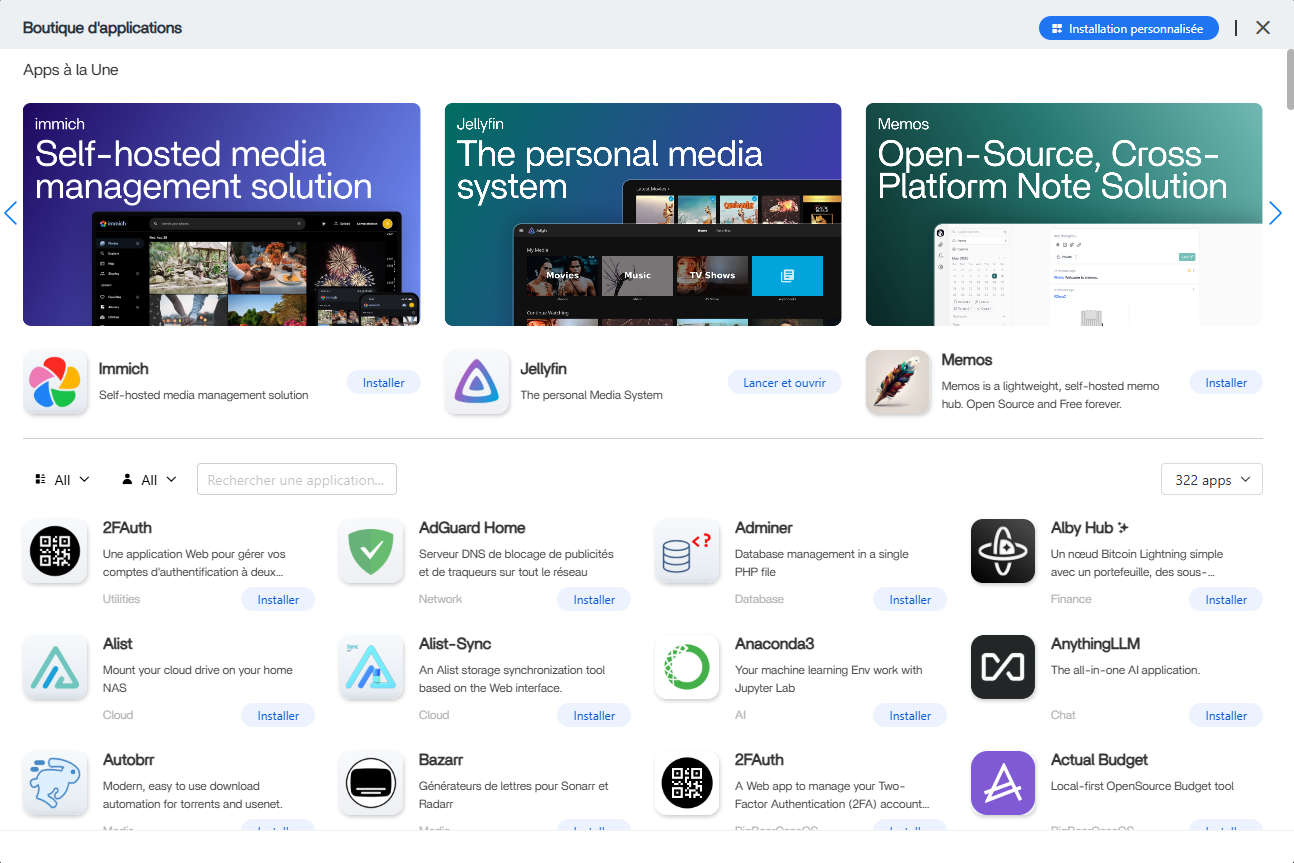Viewport: 1294px width, 863px height.
Task: Expand the author All filter dropdown
Action: 149,480
